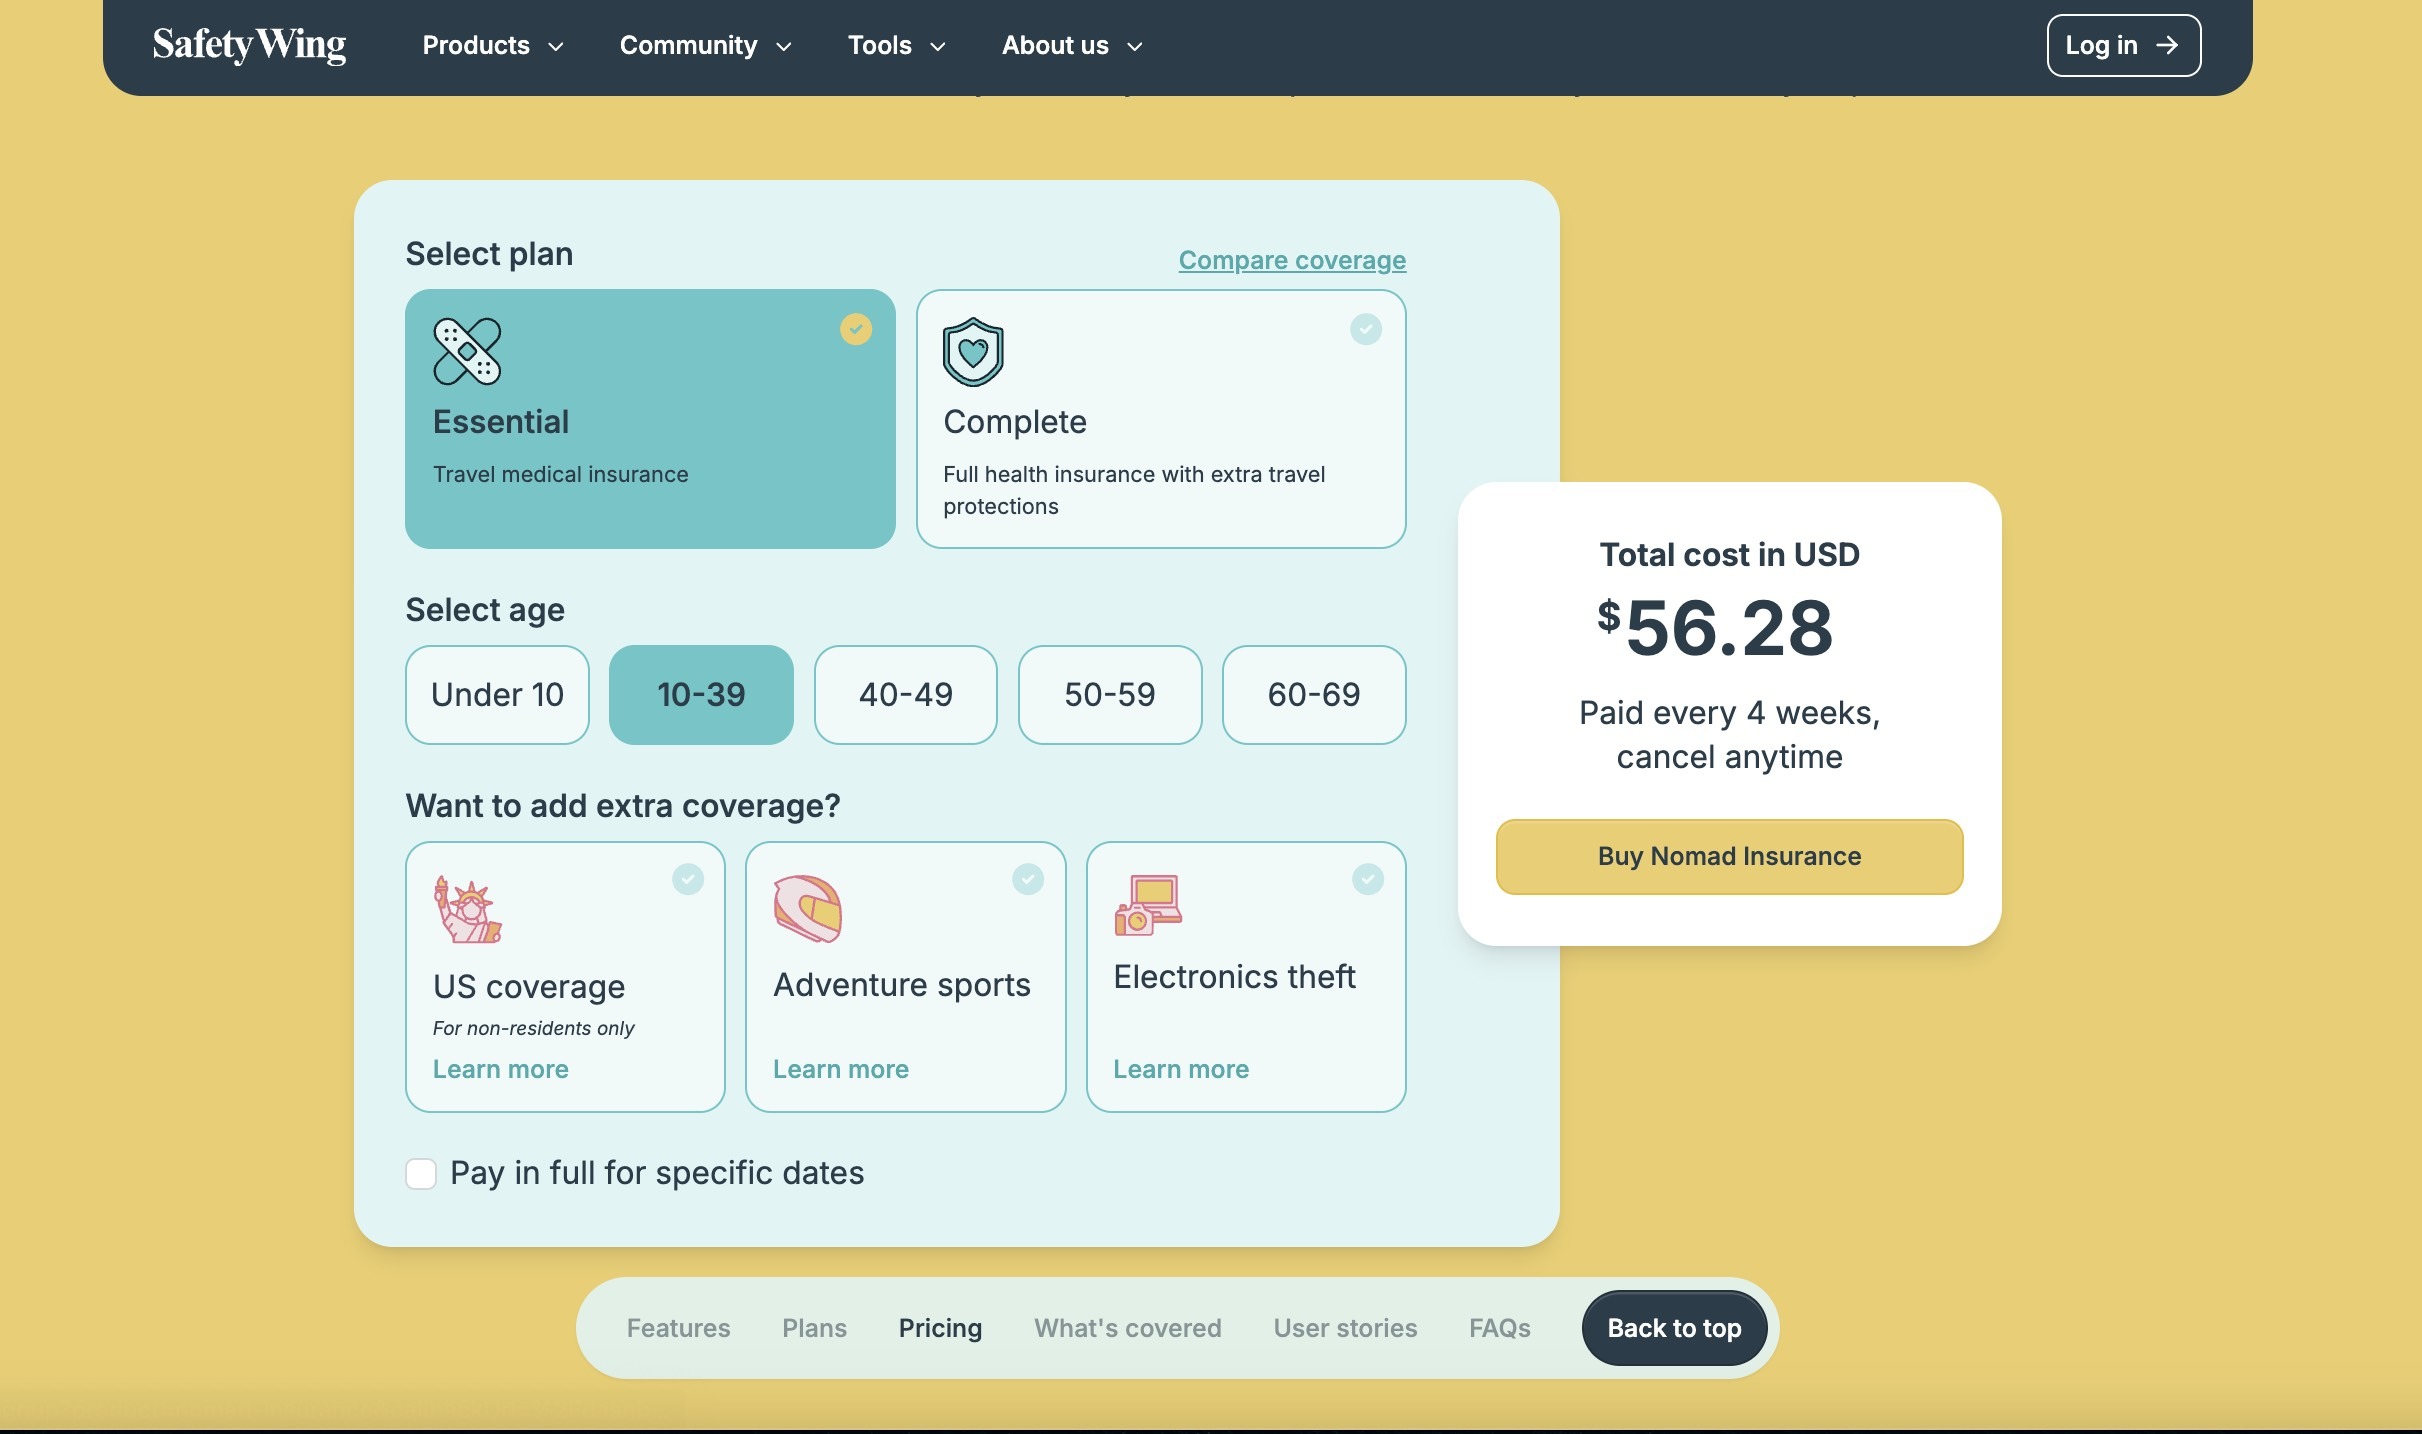Open the Compare coverage link

[1291, 260]
